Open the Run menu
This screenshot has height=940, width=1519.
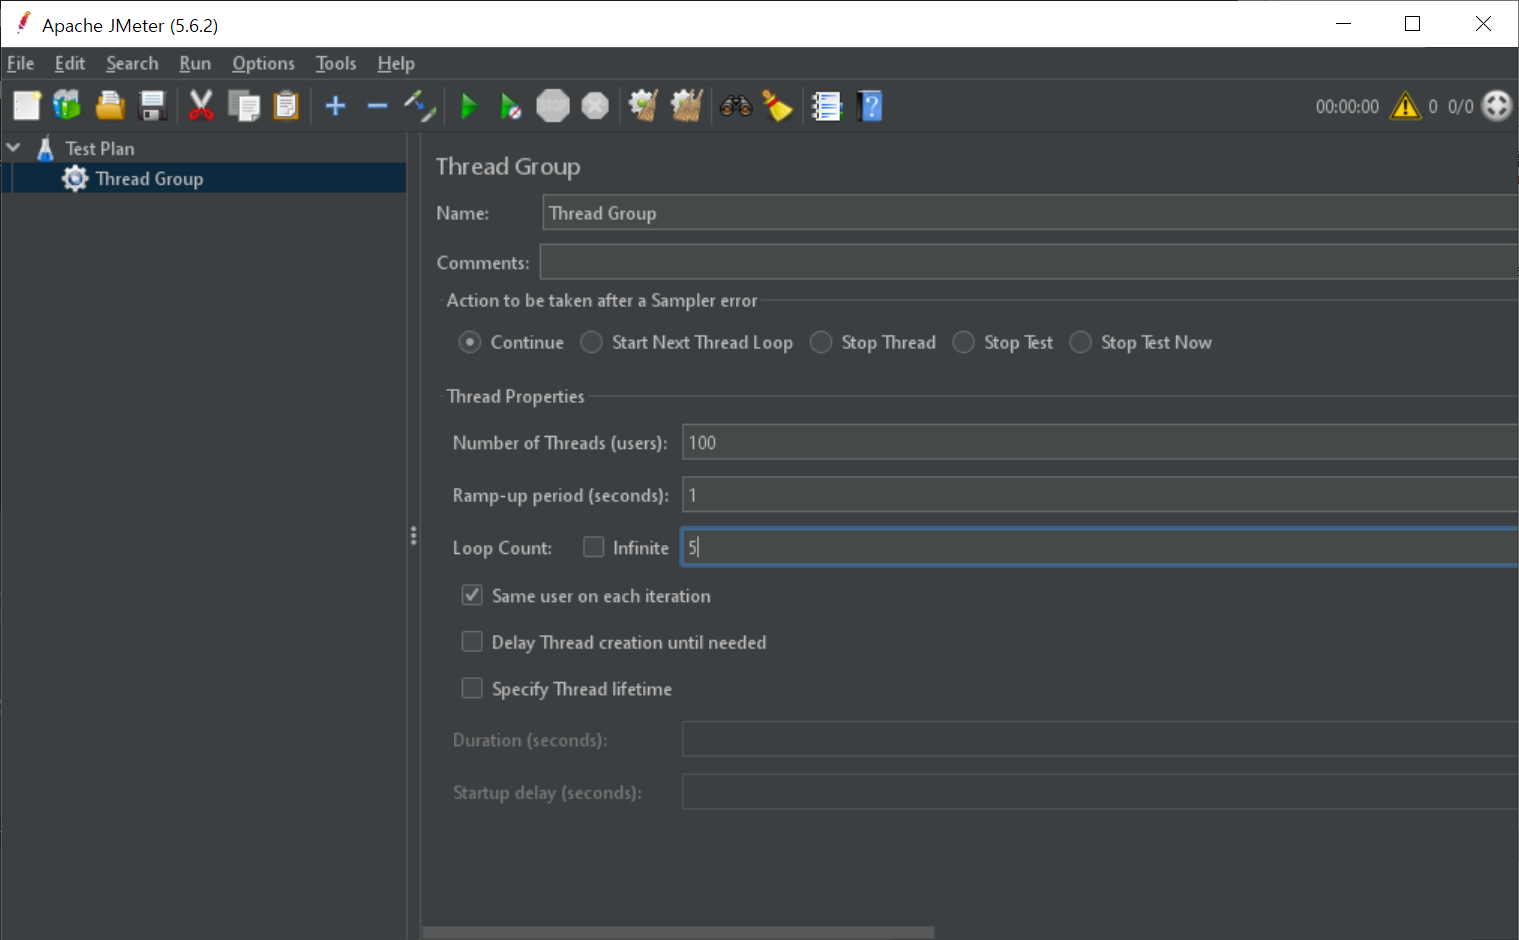click(x=195, y=63)
